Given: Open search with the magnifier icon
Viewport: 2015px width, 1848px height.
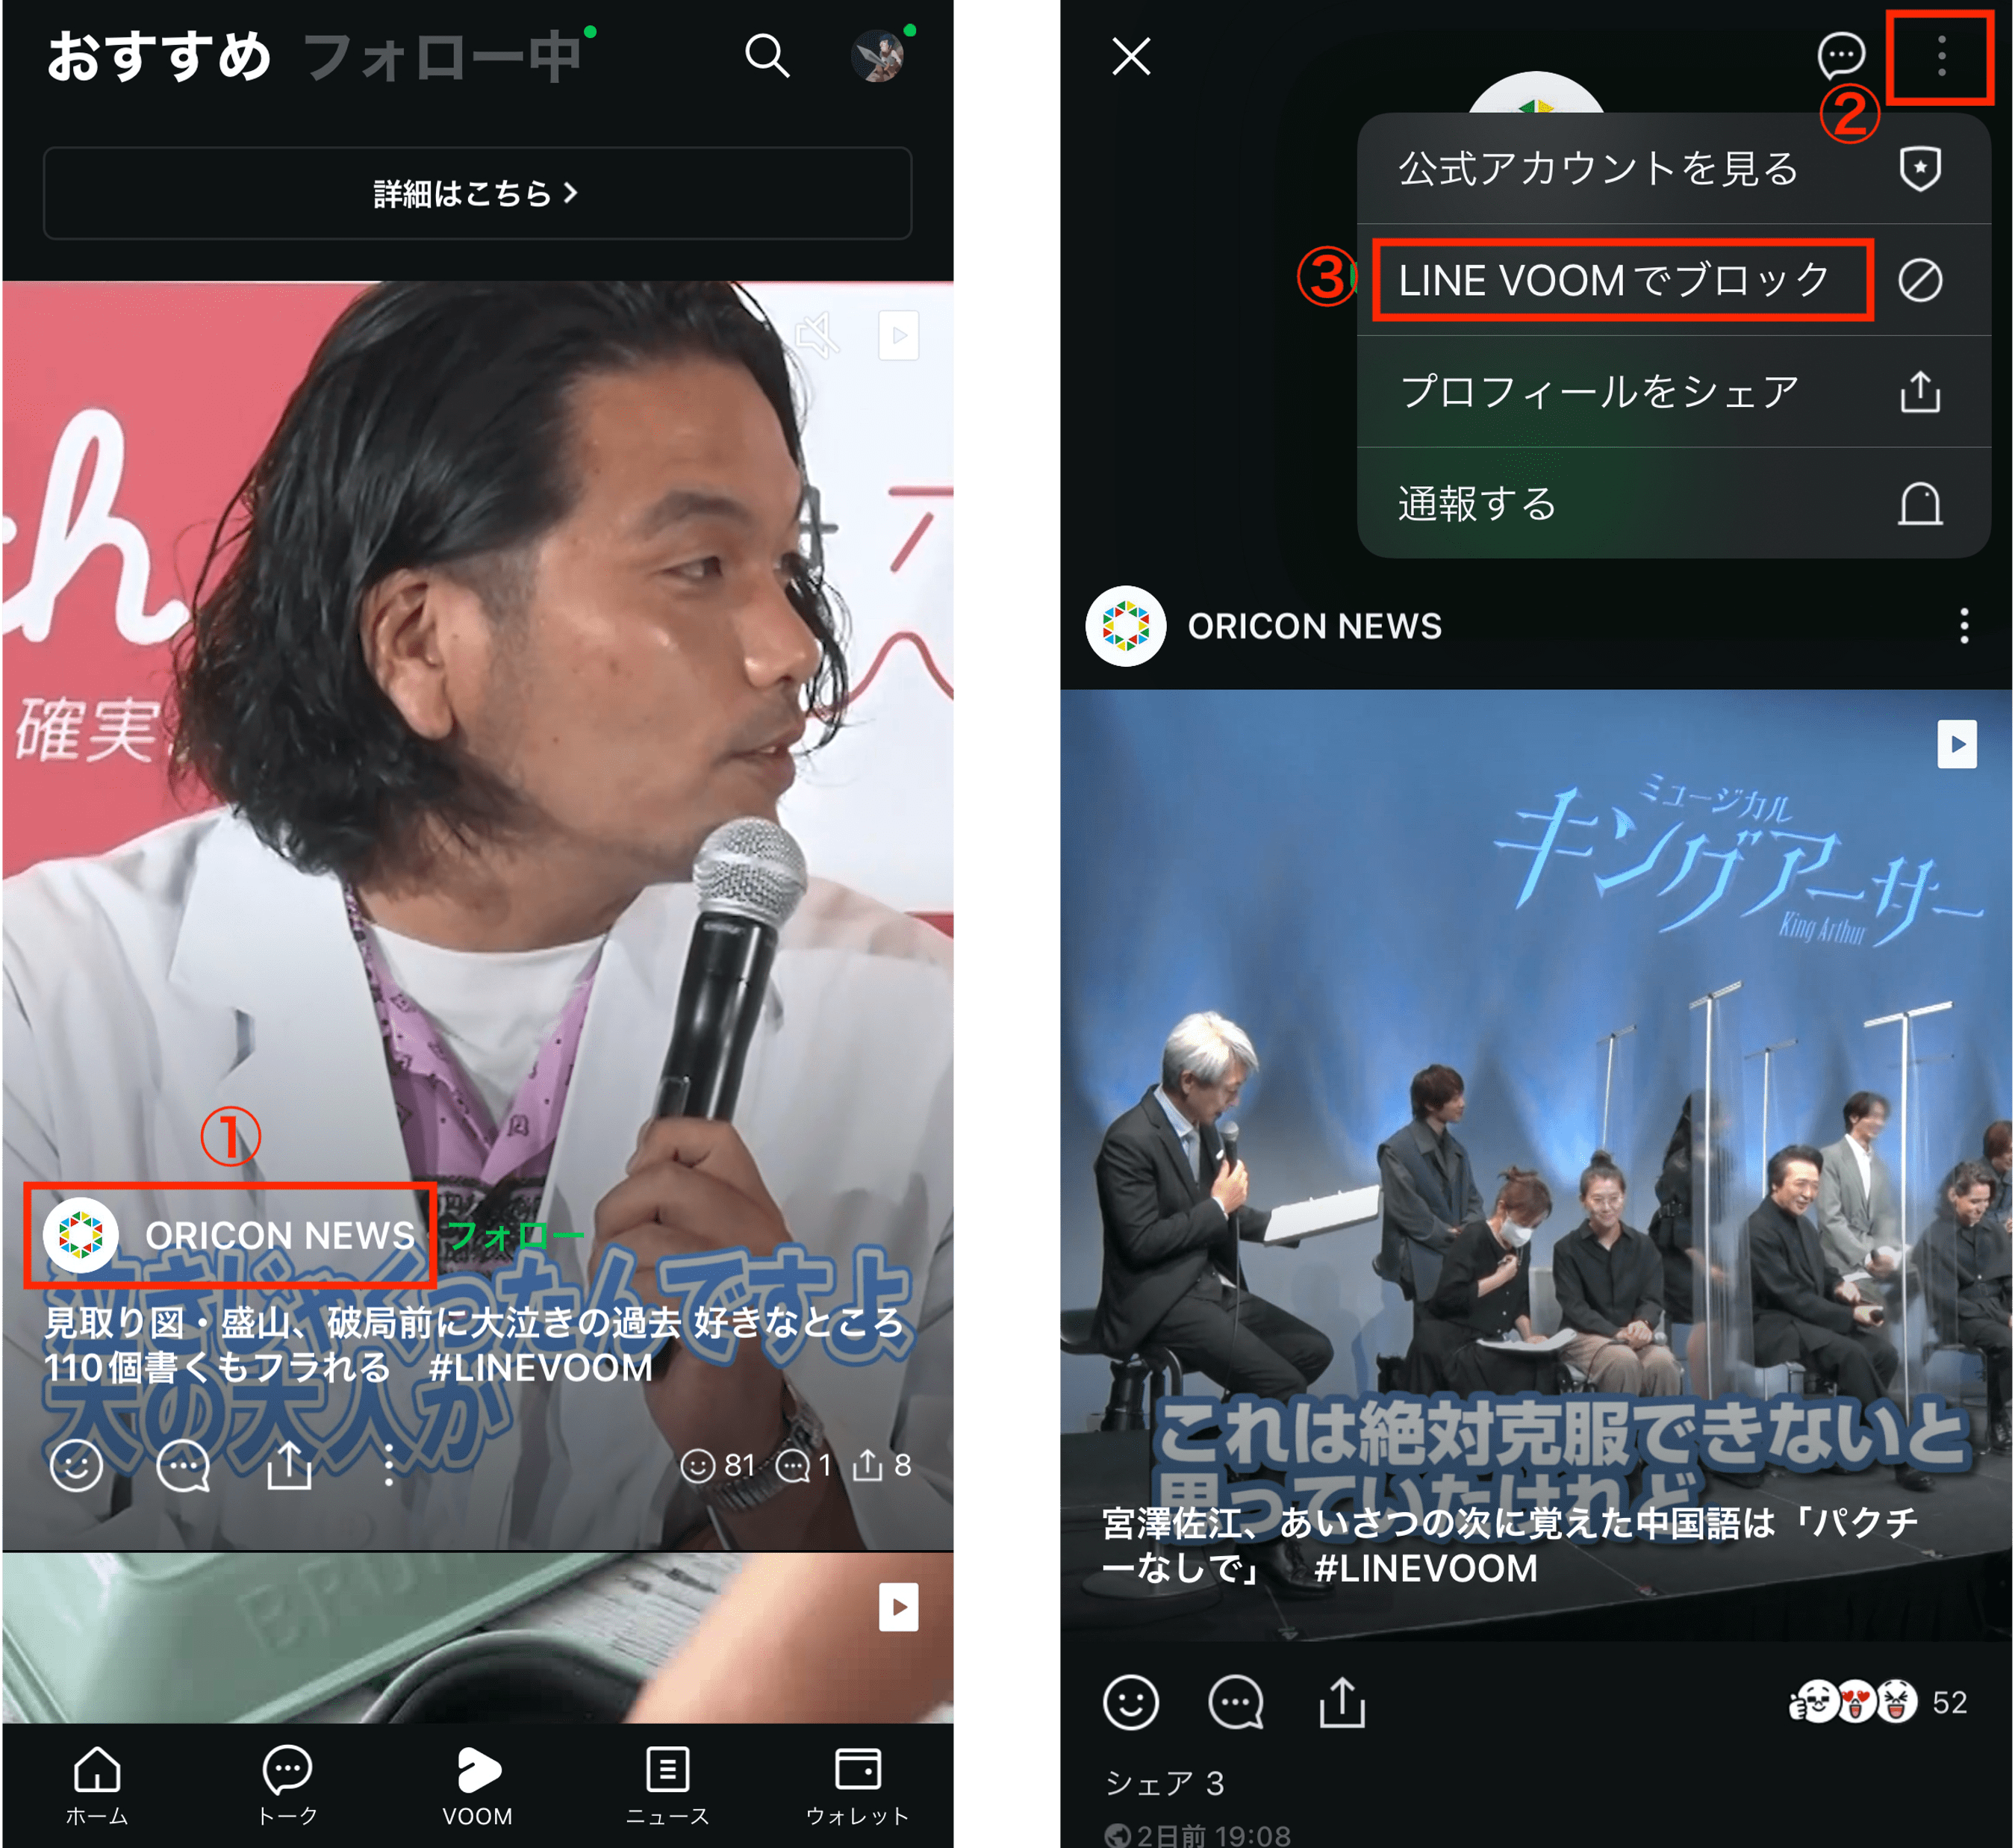Looking at the screenshot, I should pyautogui.click(x=767, y=56).
